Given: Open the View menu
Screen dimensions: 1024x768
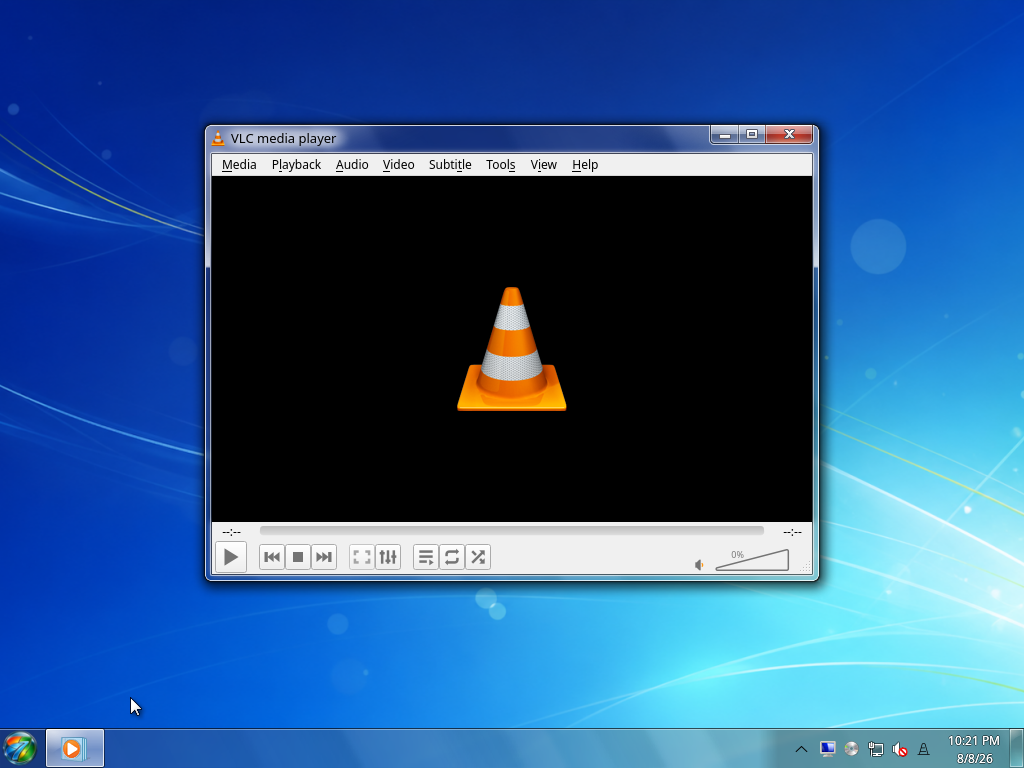Looking at the screenshot, I should pyautogui.click(x=543, y=165).
